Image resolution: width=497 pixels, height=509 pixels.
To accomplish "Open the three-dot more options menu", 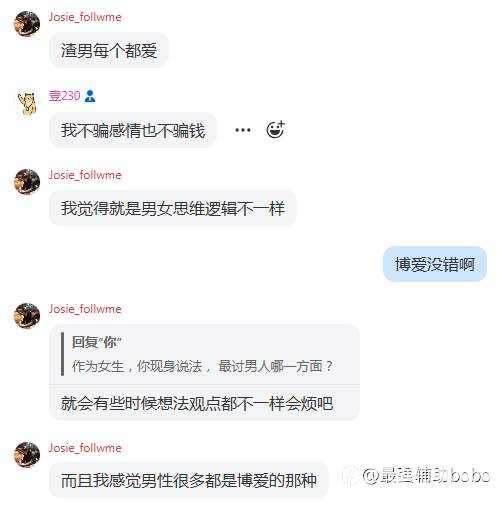I will [243, 130].
